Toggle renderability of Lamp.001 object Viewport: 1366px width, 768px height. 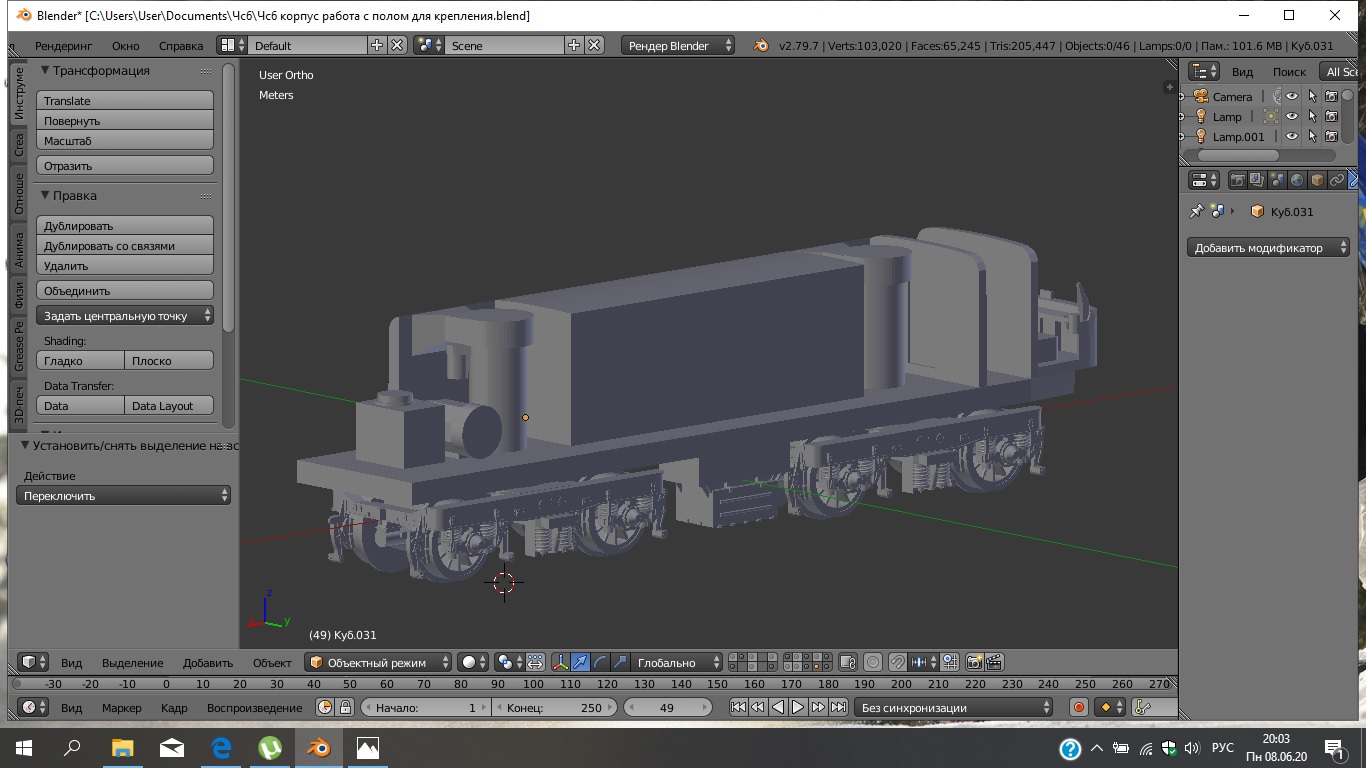1331,137
